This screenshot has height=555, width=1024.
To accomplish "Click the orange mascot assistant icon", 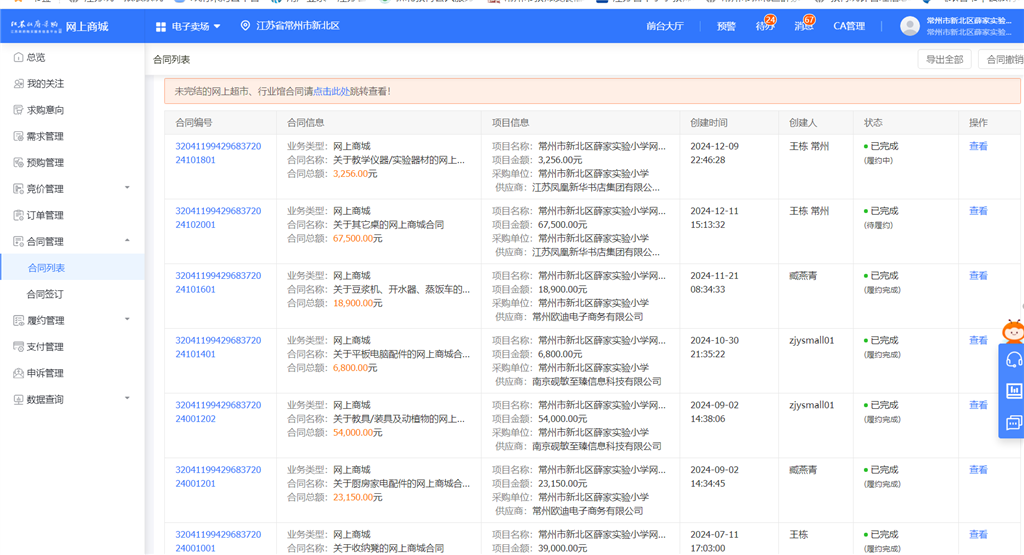I will pyautogui.click(x=1014, y=330).
